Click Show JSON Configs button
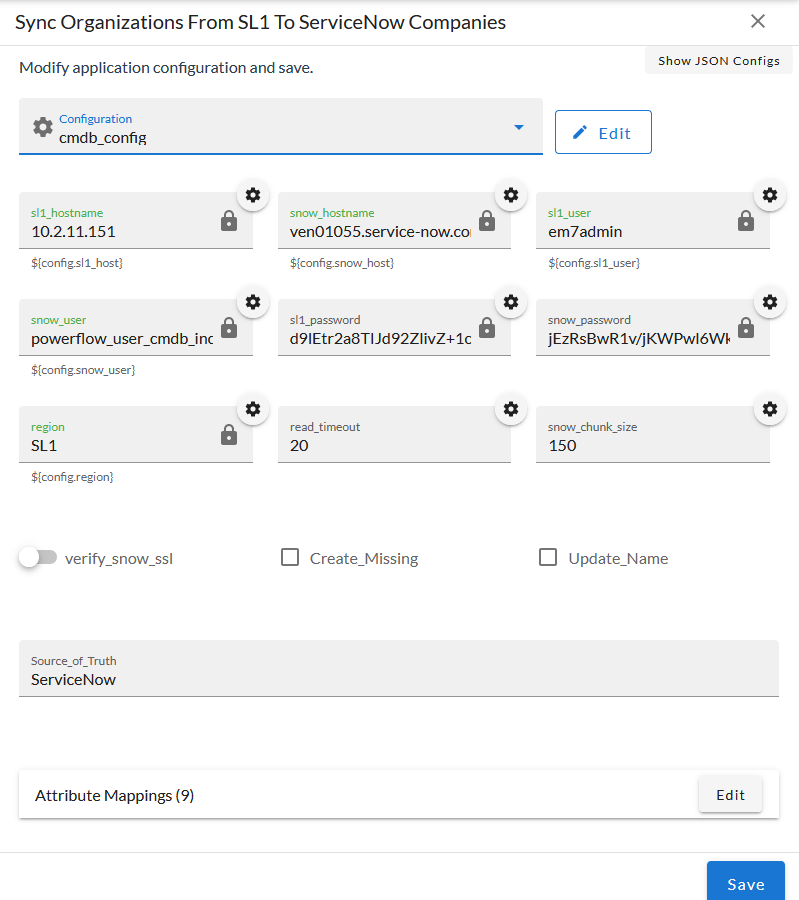Viewport: 799px width, 900px height. click(x=719, y=61)
